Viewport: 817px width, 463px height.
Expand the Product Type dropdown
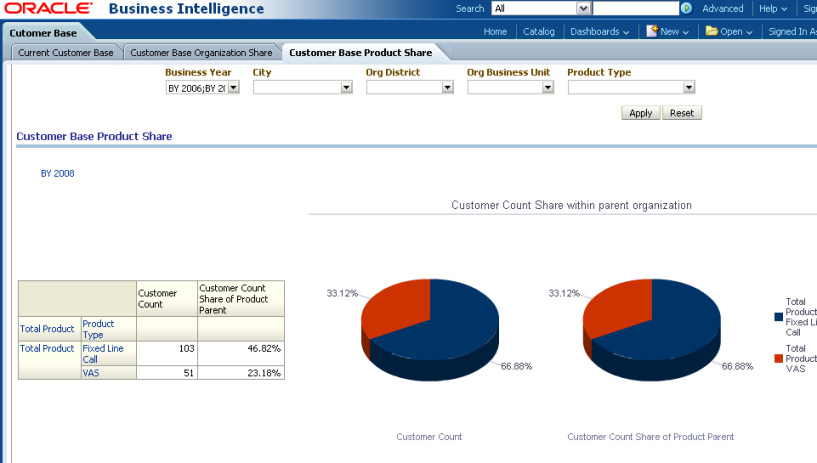click(x=689, y=87)
